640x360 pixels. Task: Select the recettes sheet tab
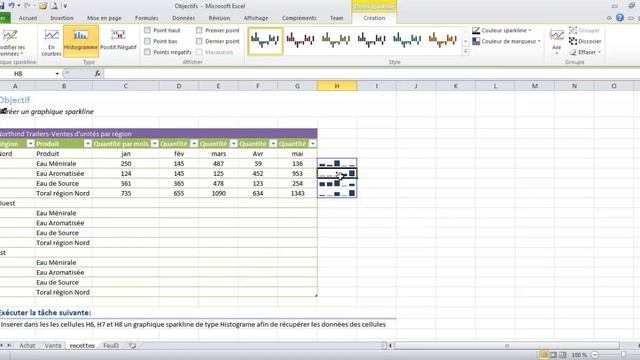click(82, 345)
